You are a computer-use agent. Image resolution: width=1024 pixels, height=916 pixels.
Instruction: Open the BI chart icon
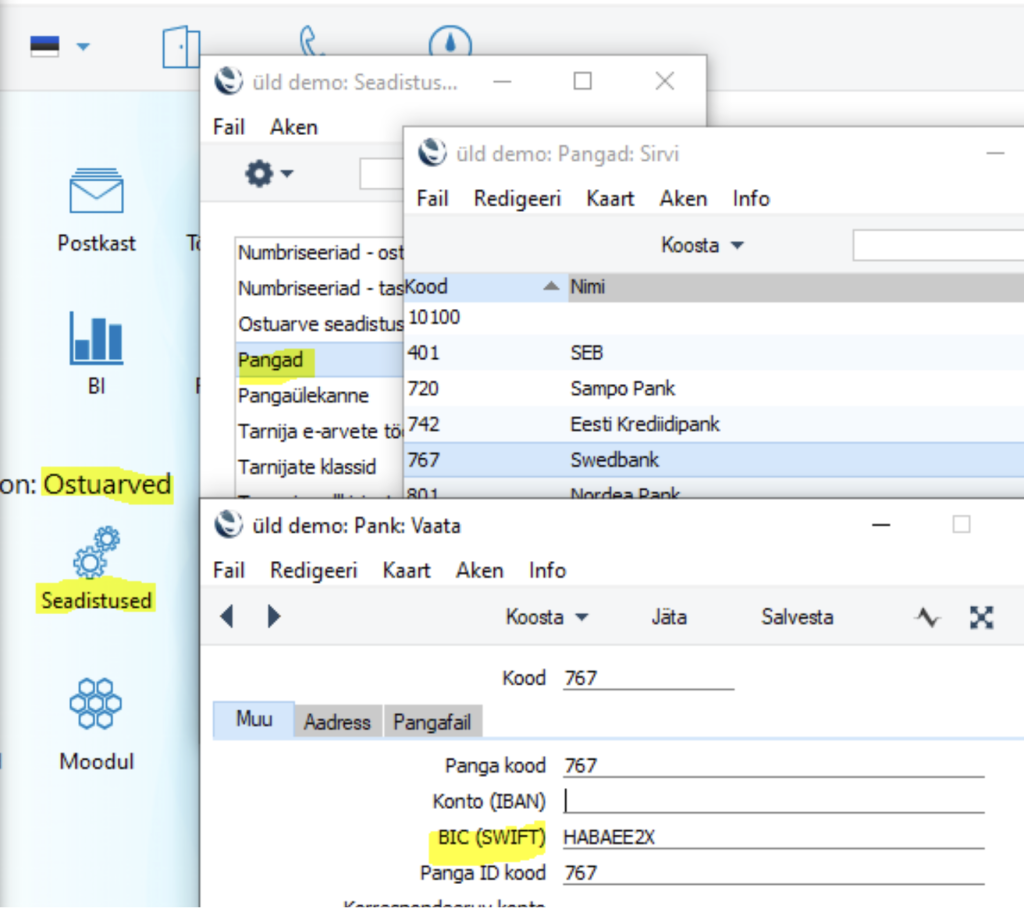[96, 338]
